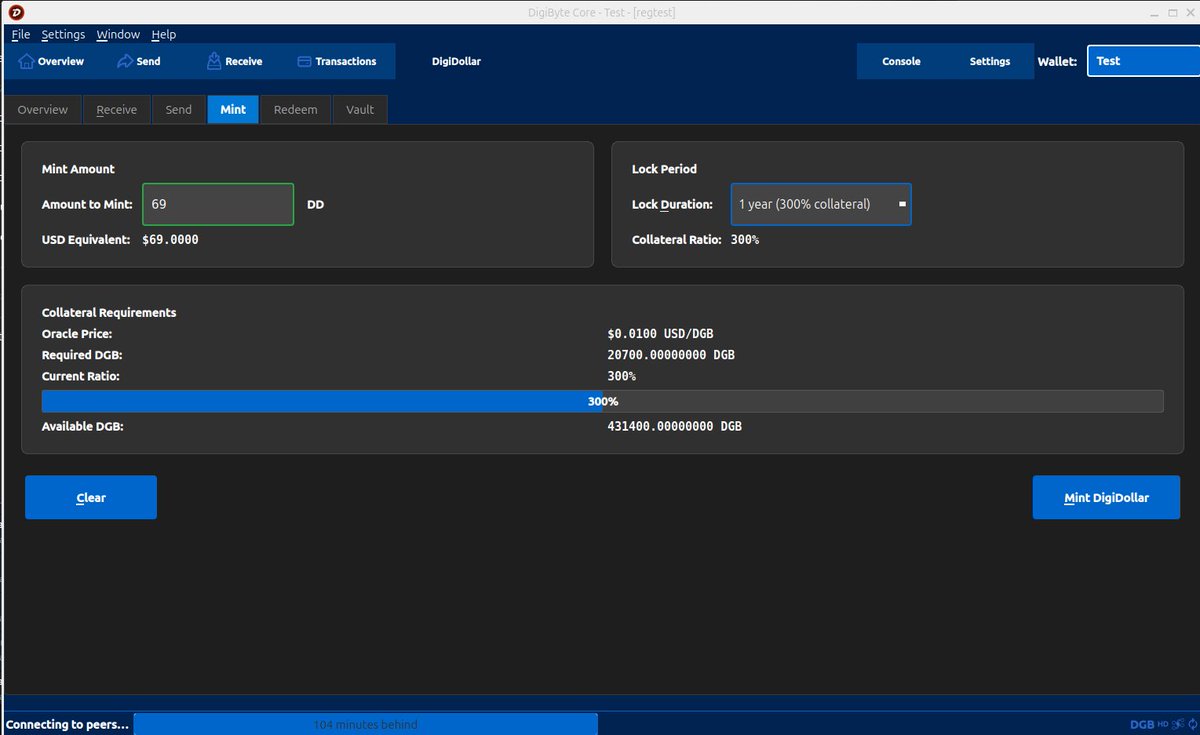Click the 'Amount to Mint:' label
1200x735 pixels.
click(x=87, y=204)
